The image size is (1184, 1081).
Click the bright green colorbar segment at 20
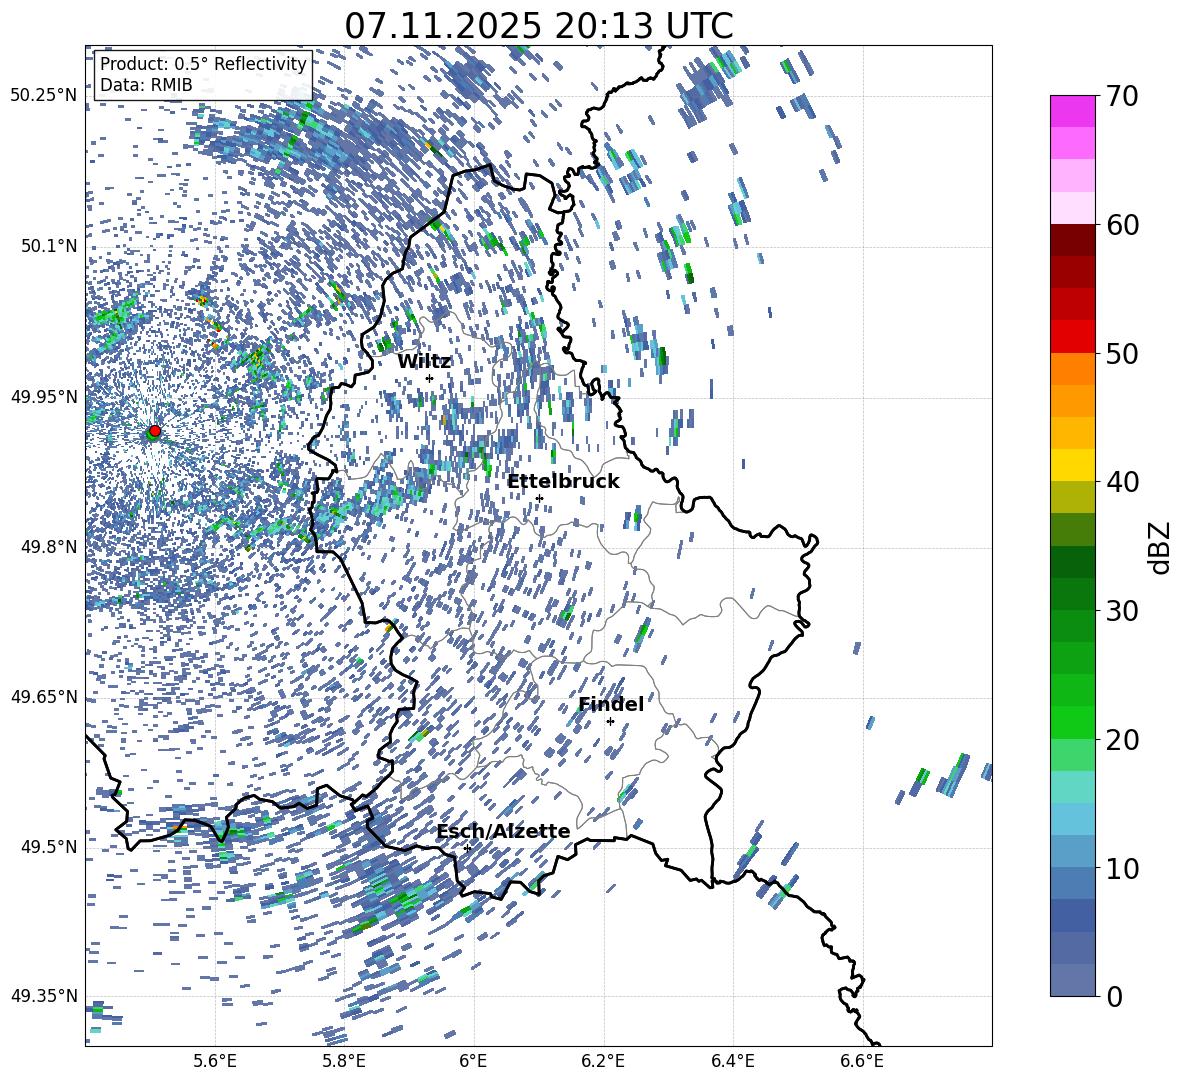1072,722
